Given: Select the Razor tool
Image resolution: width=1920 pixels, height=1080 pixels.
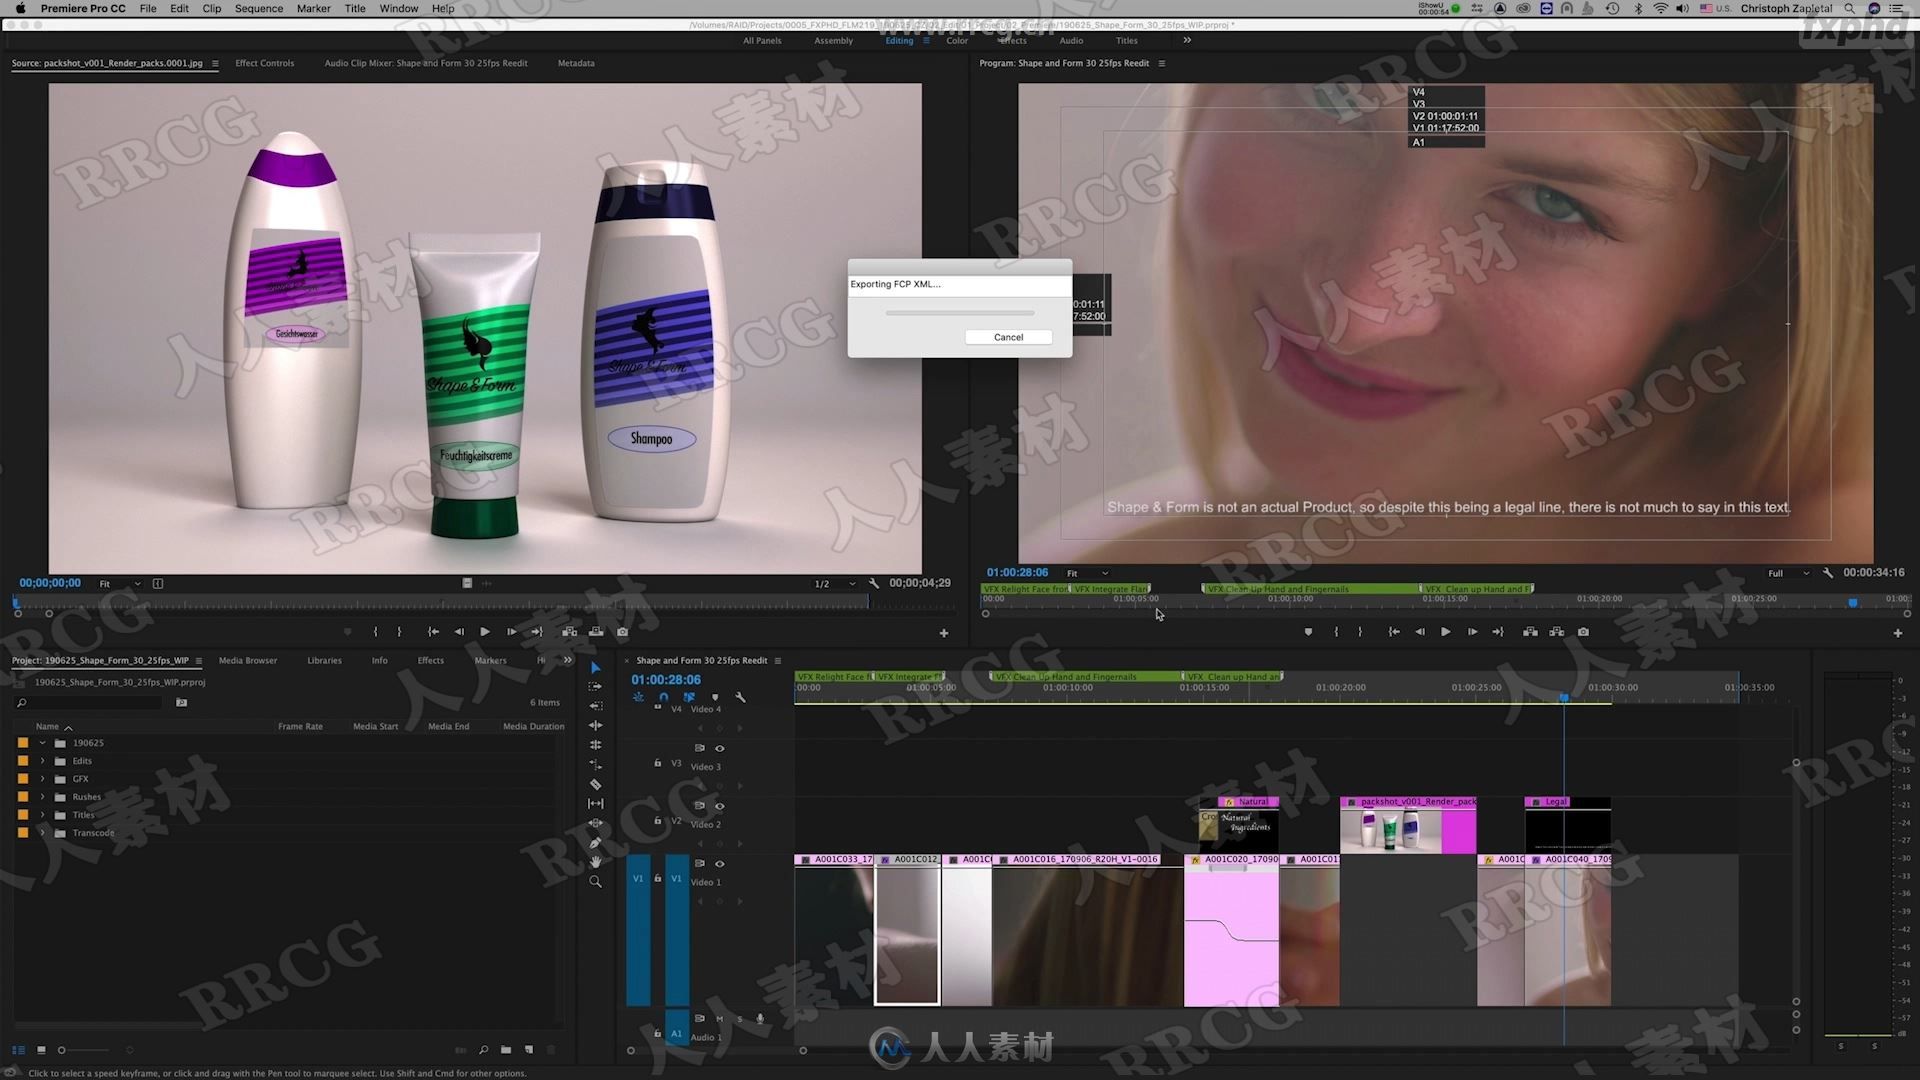Looking at the screenshot, I should (596, 785).
